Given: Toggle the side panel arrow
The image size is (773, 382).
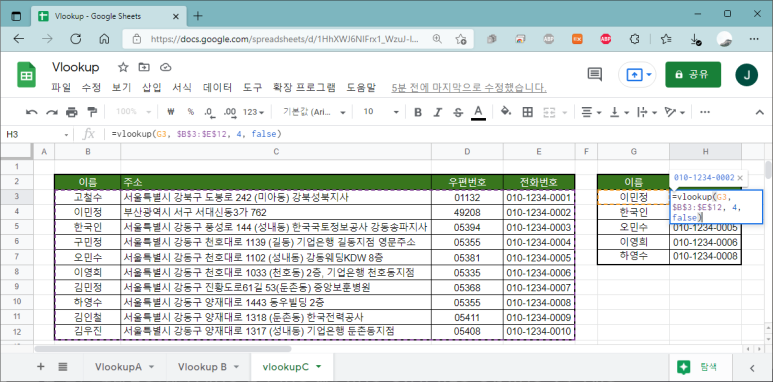Looking at the screenshot, I should click(752, 367).
